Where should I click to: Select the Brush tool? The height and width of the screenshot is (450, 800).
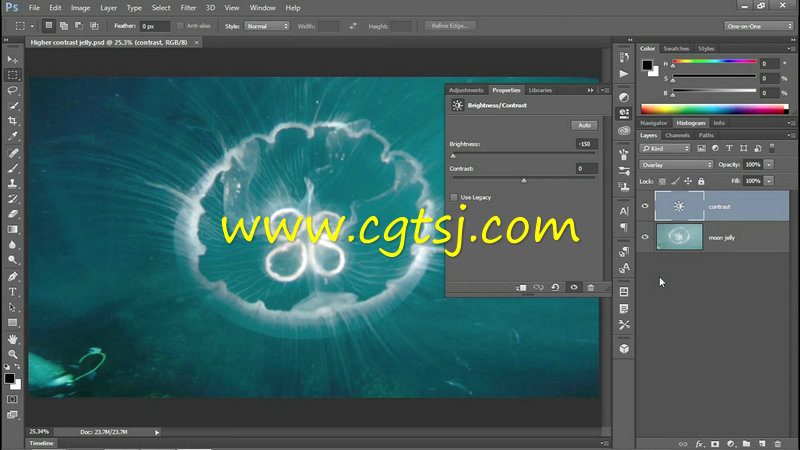[12, 168]
